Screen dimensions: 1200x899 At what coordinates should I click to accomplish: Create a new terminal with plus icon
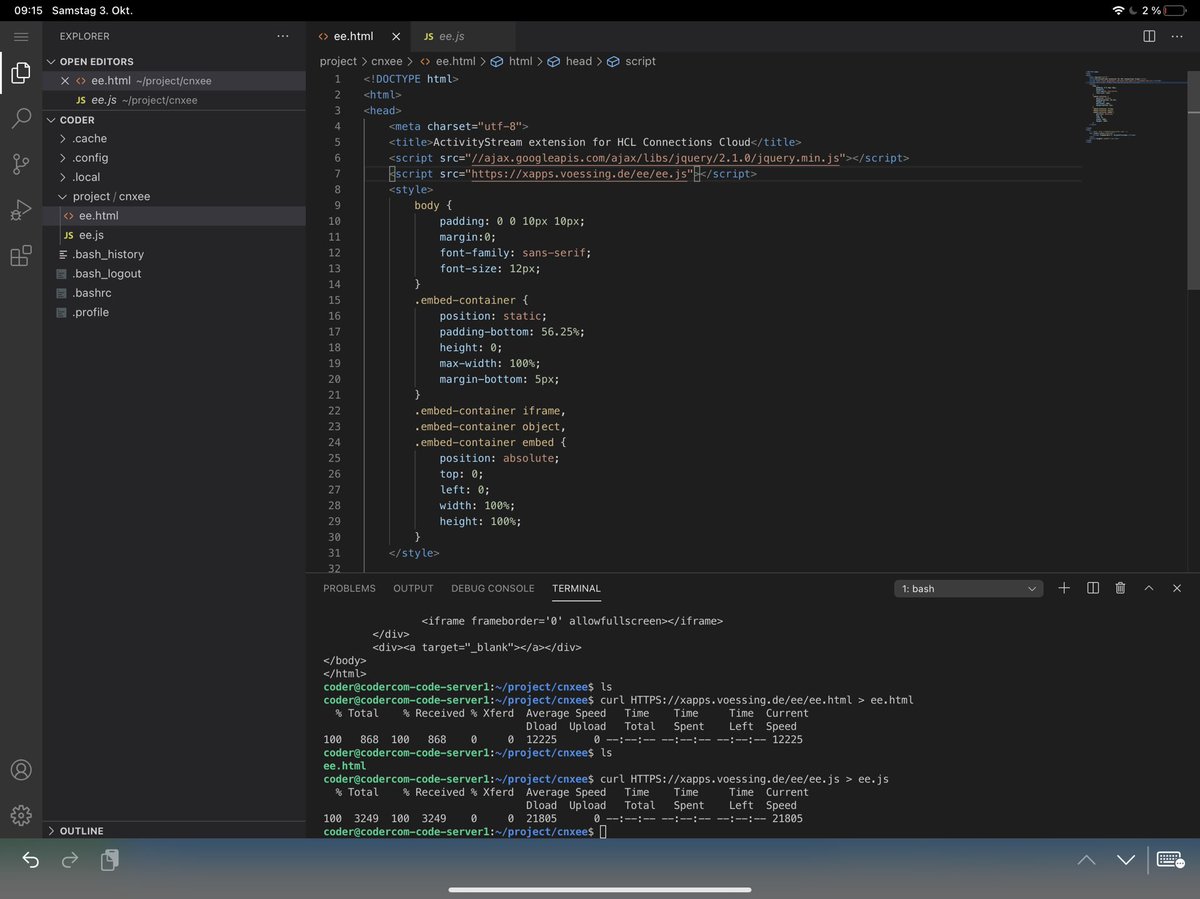tap(1064, 588)
